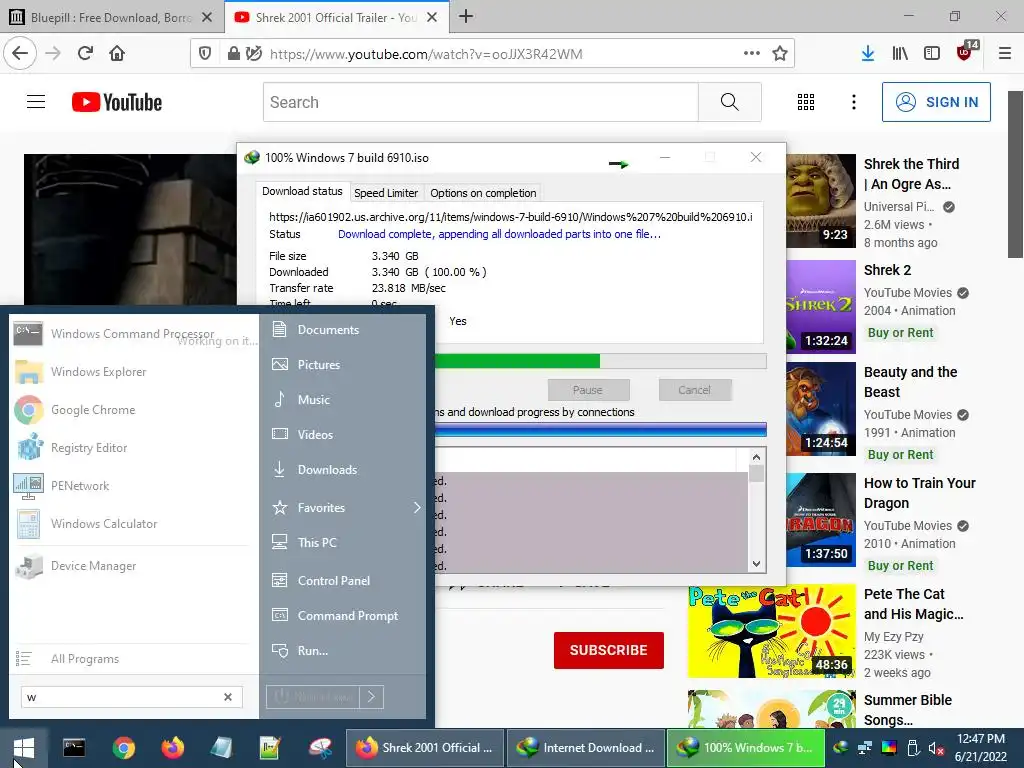Screen dimensions: 1024x768
Task: Go back with the browser back arrow
Action: point(20,53)
